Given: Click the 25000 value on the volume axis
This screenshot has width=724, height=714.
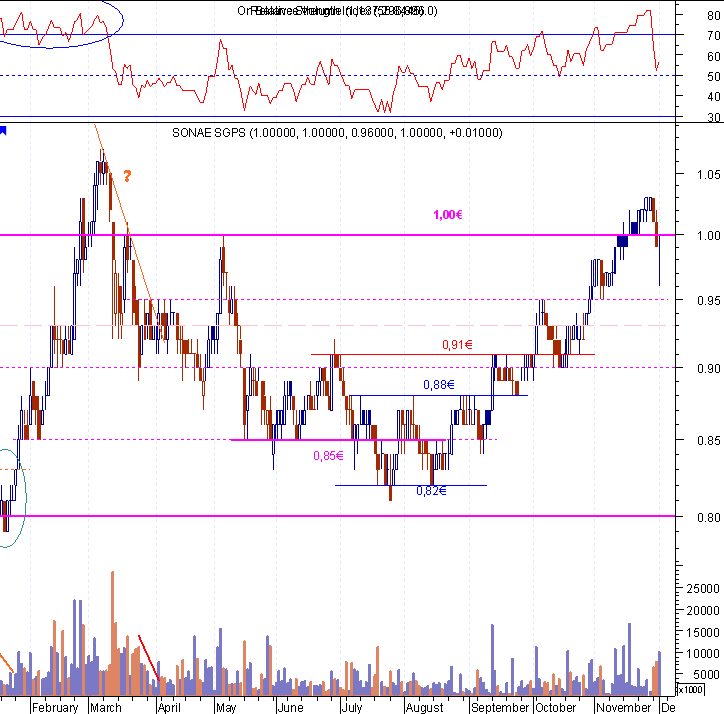Looking at the screenshot, I should (703, 589).
